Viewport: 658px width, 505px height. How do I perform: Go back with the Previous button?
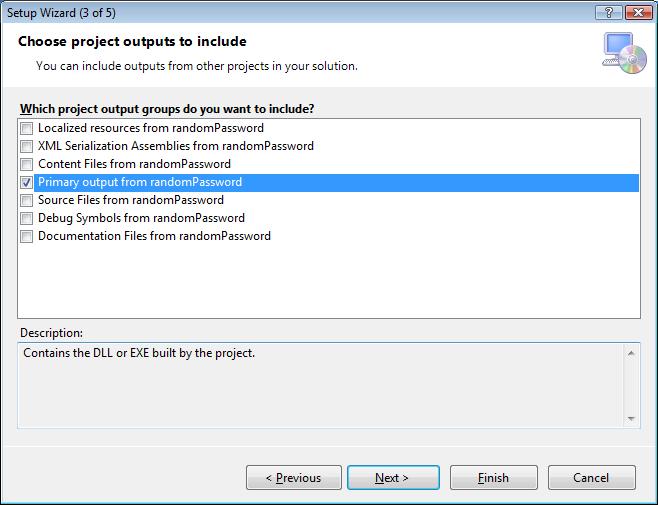pos(293,478)
